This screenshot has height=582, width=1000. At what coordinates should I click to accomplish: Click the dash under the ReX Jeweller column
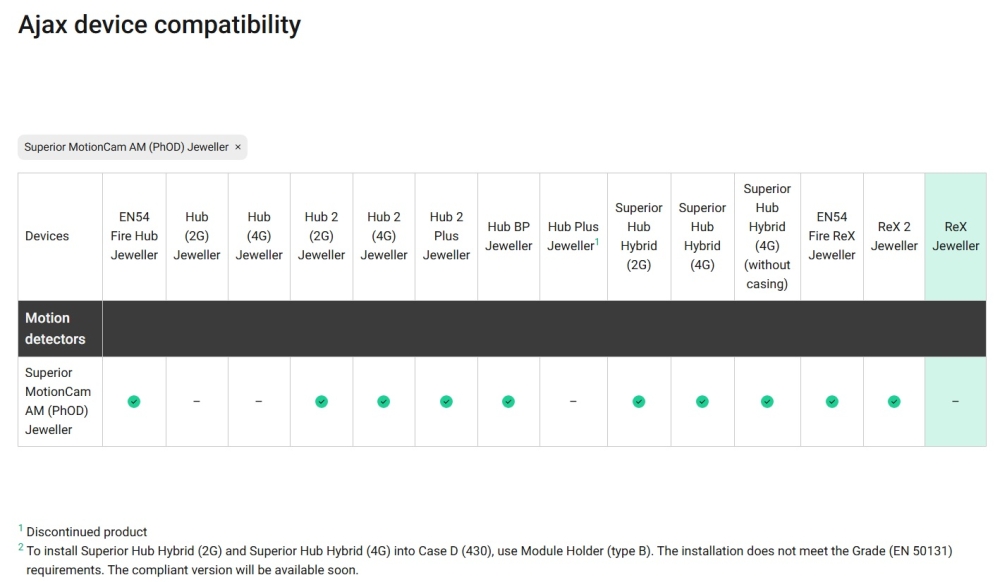click(955, 402)
